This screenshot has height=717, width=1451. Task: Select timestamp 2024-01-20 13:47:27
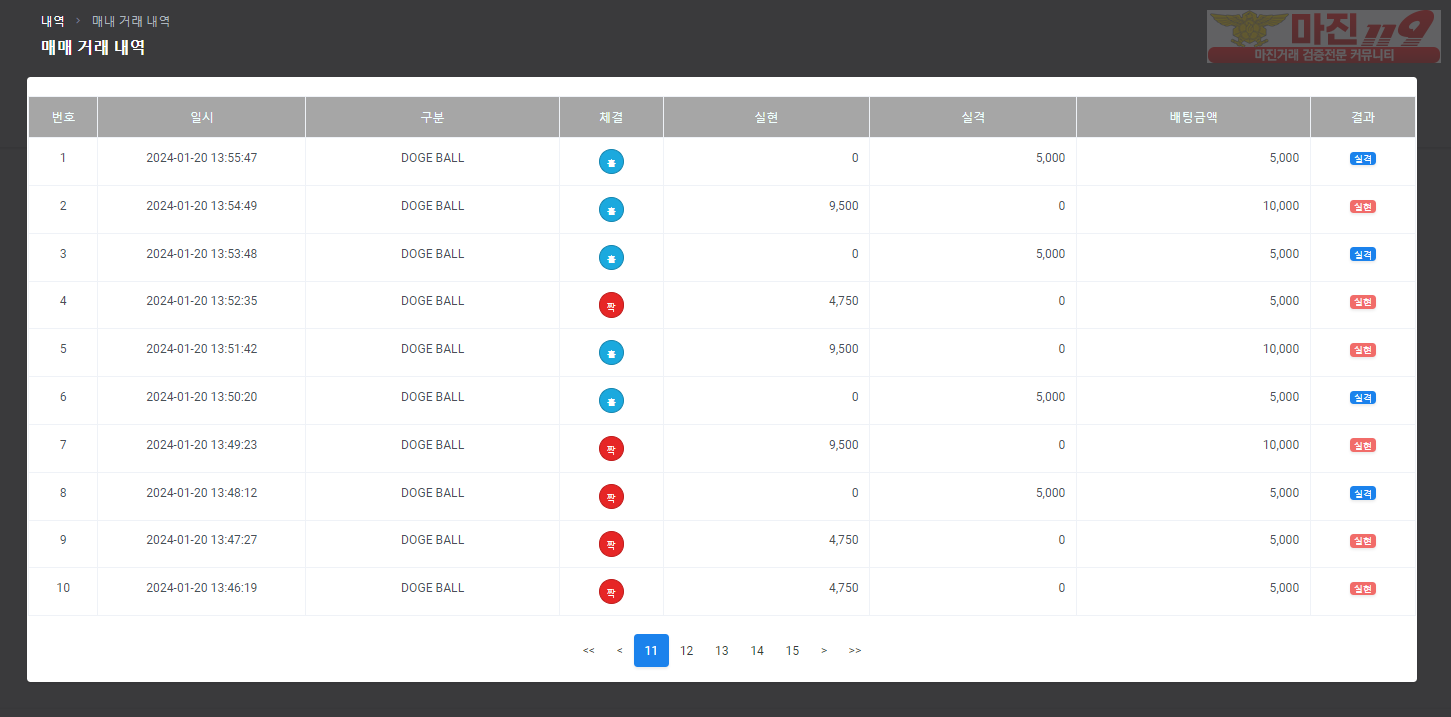click(202, 540)
